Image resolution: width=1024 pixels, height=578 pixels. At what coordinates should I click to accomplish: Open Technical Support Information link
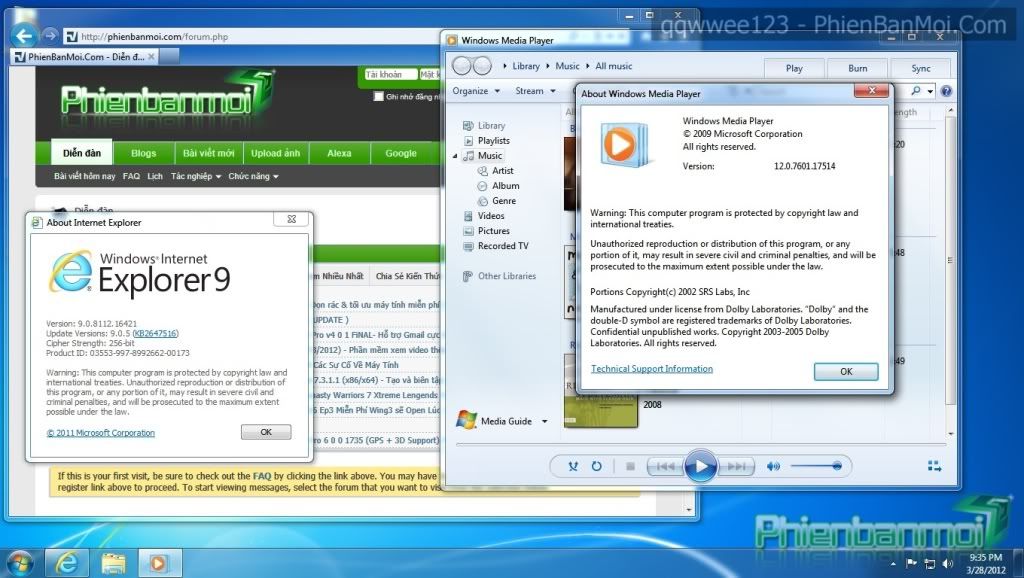652,369
